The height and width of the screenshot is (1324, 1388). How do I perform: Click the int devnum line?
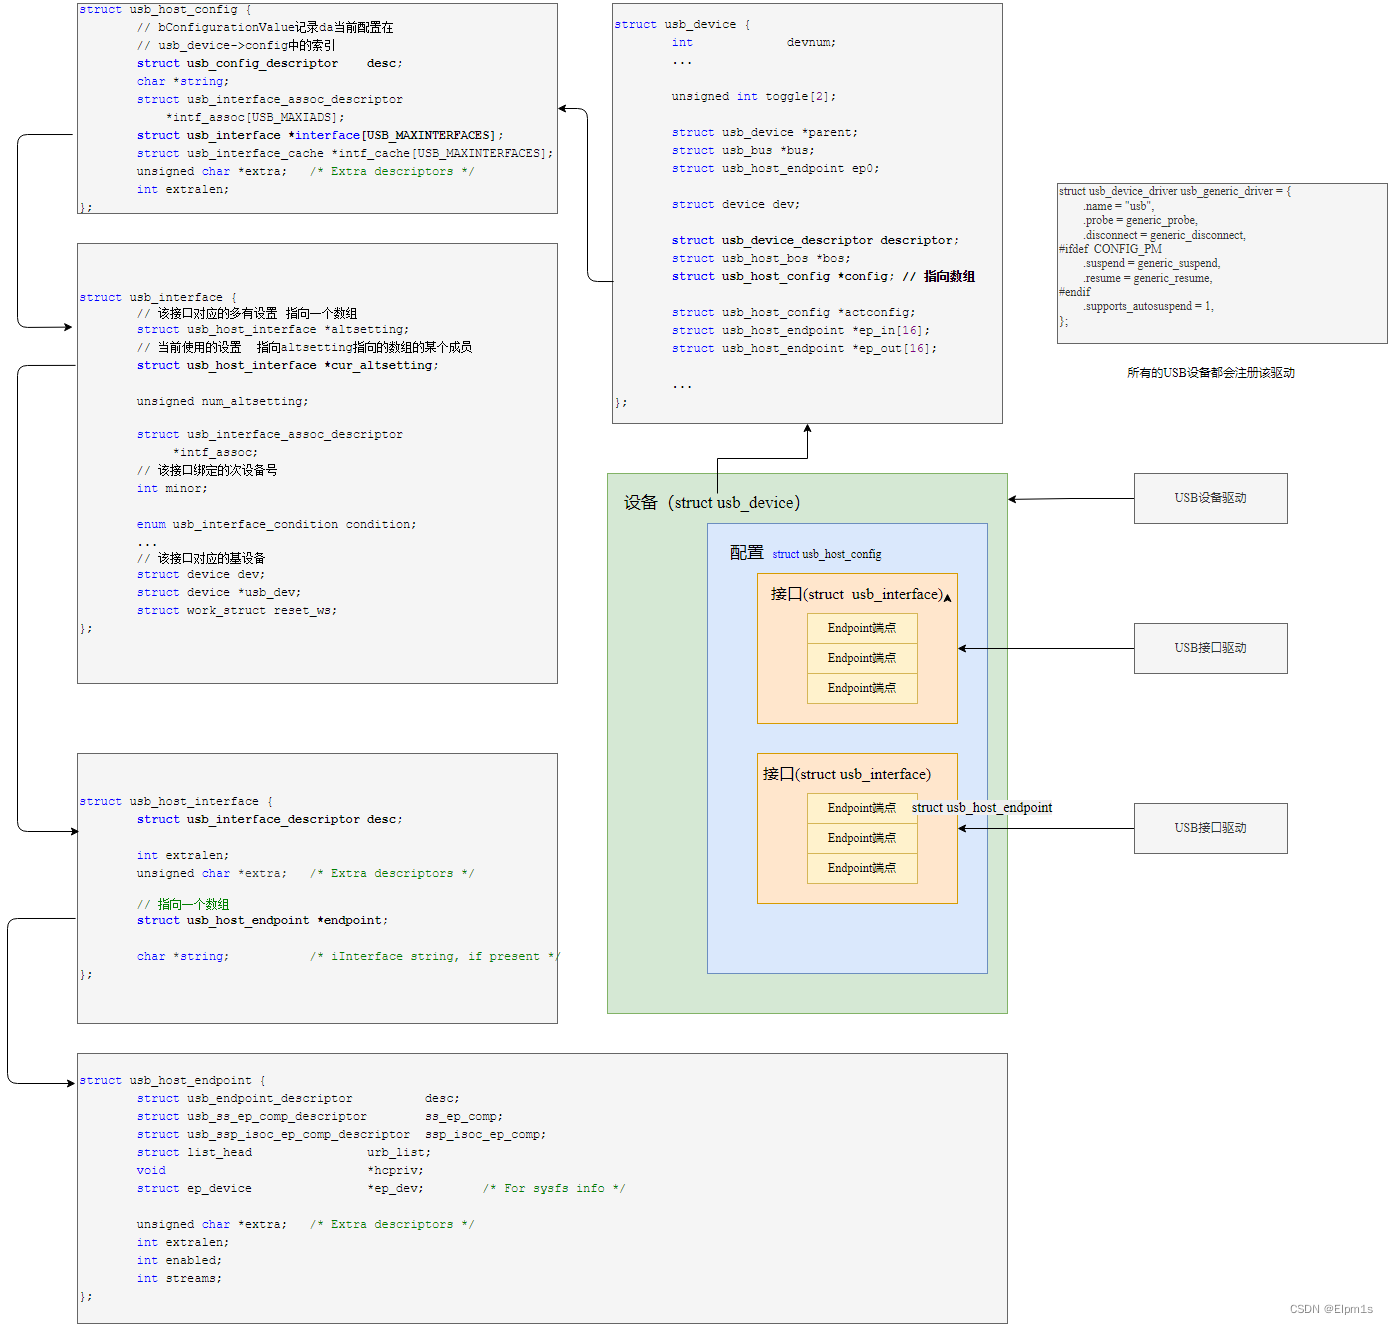pos(753,42)
